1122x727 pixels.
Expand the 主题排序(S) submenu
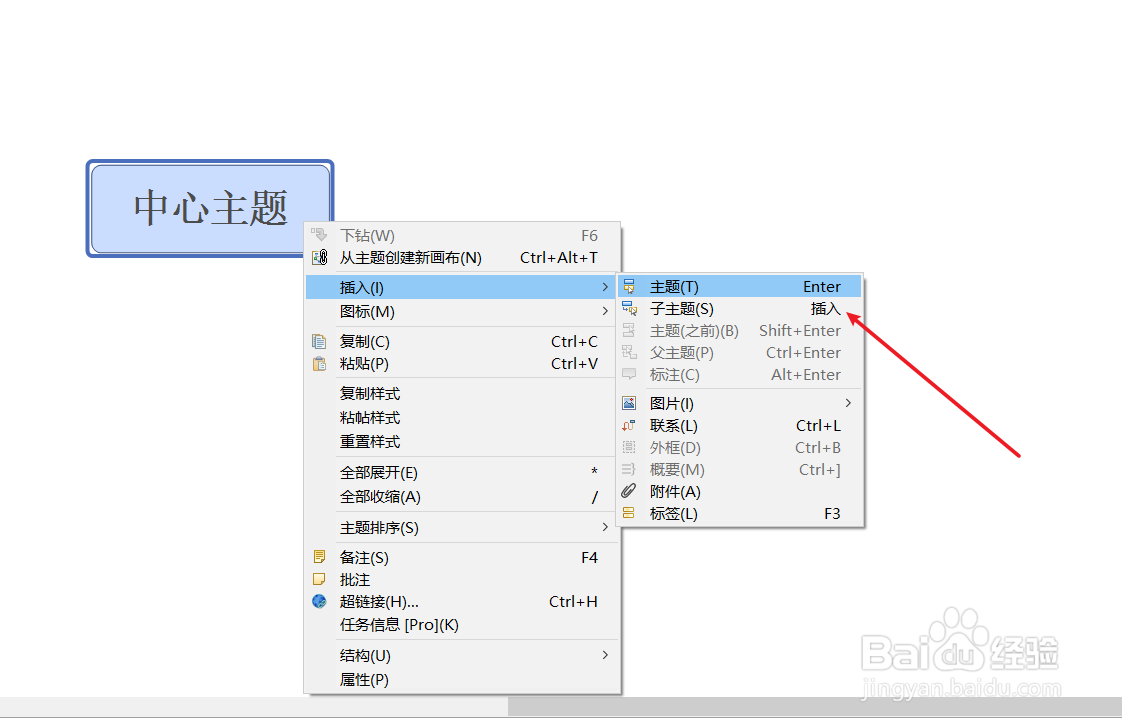[x=605, y=527]
